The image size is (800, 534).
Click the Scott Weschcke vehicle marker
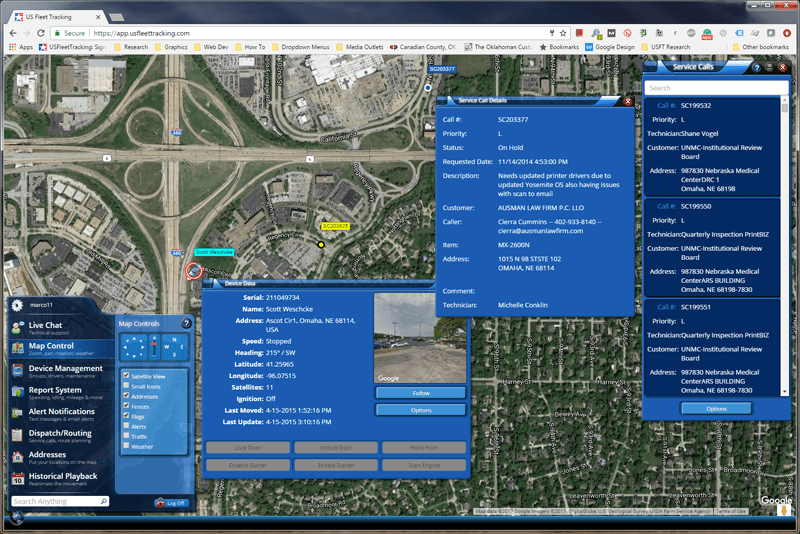click(x=194, y=271)
